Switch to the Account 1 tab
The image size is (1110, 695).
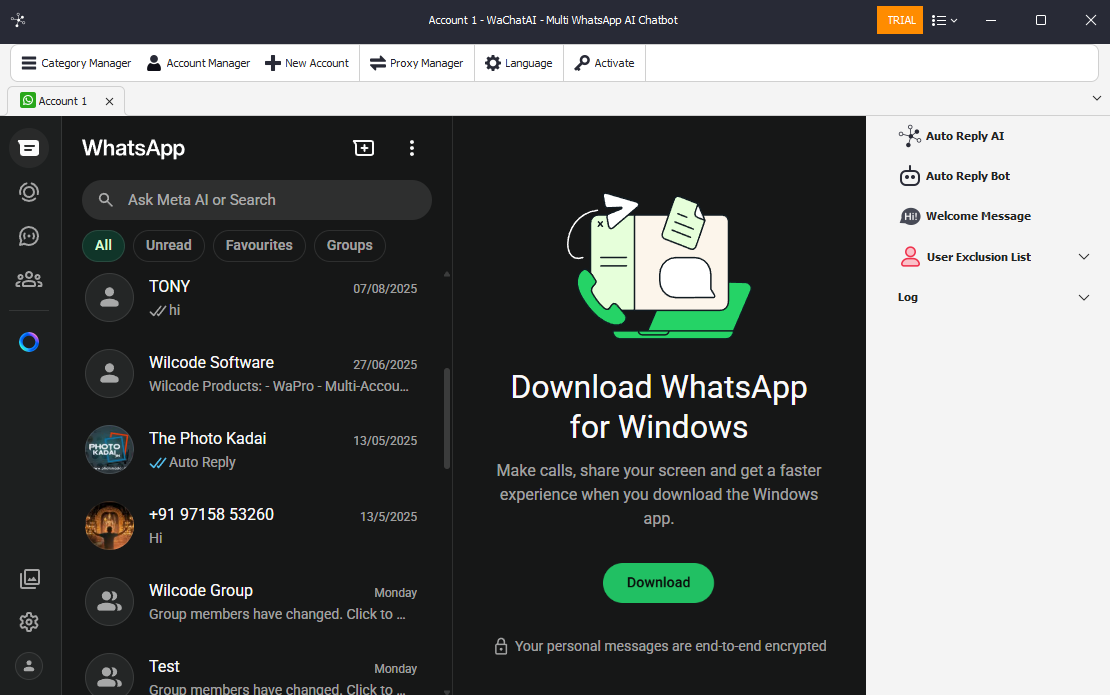[60, 100]
